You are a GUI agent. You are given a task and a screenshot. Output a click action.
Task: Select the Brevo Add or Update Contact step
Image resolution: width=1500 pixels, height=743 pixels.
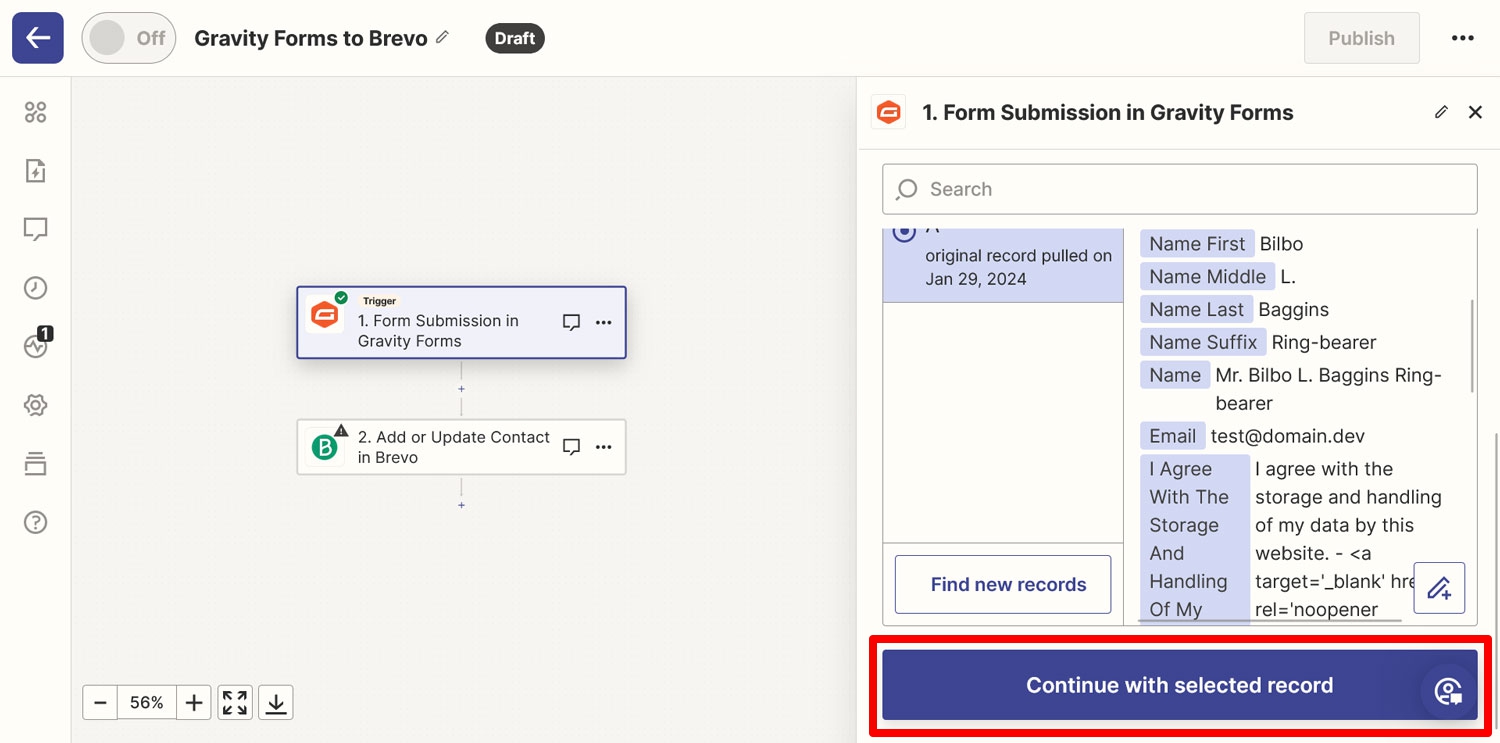[461, 447]
